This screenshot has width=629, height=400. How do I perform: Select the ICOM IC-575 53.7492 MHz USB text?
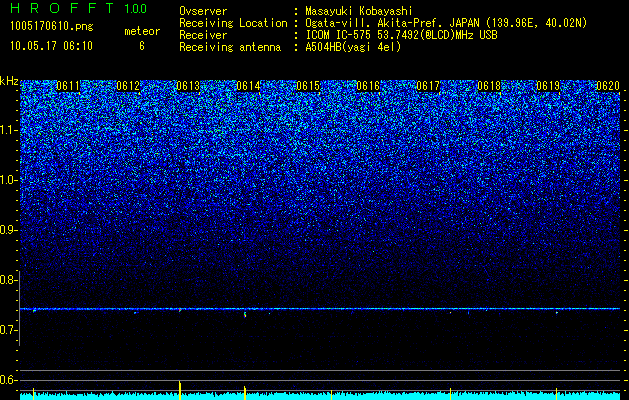point(401,35)
